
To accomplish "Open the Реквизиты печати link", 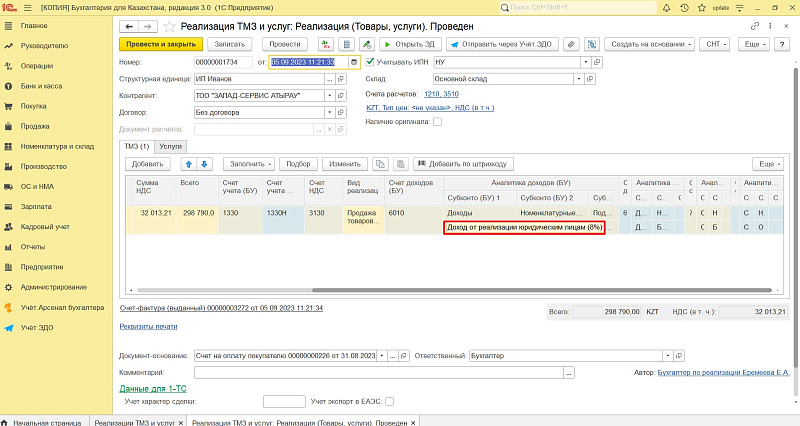I will 148,326.
